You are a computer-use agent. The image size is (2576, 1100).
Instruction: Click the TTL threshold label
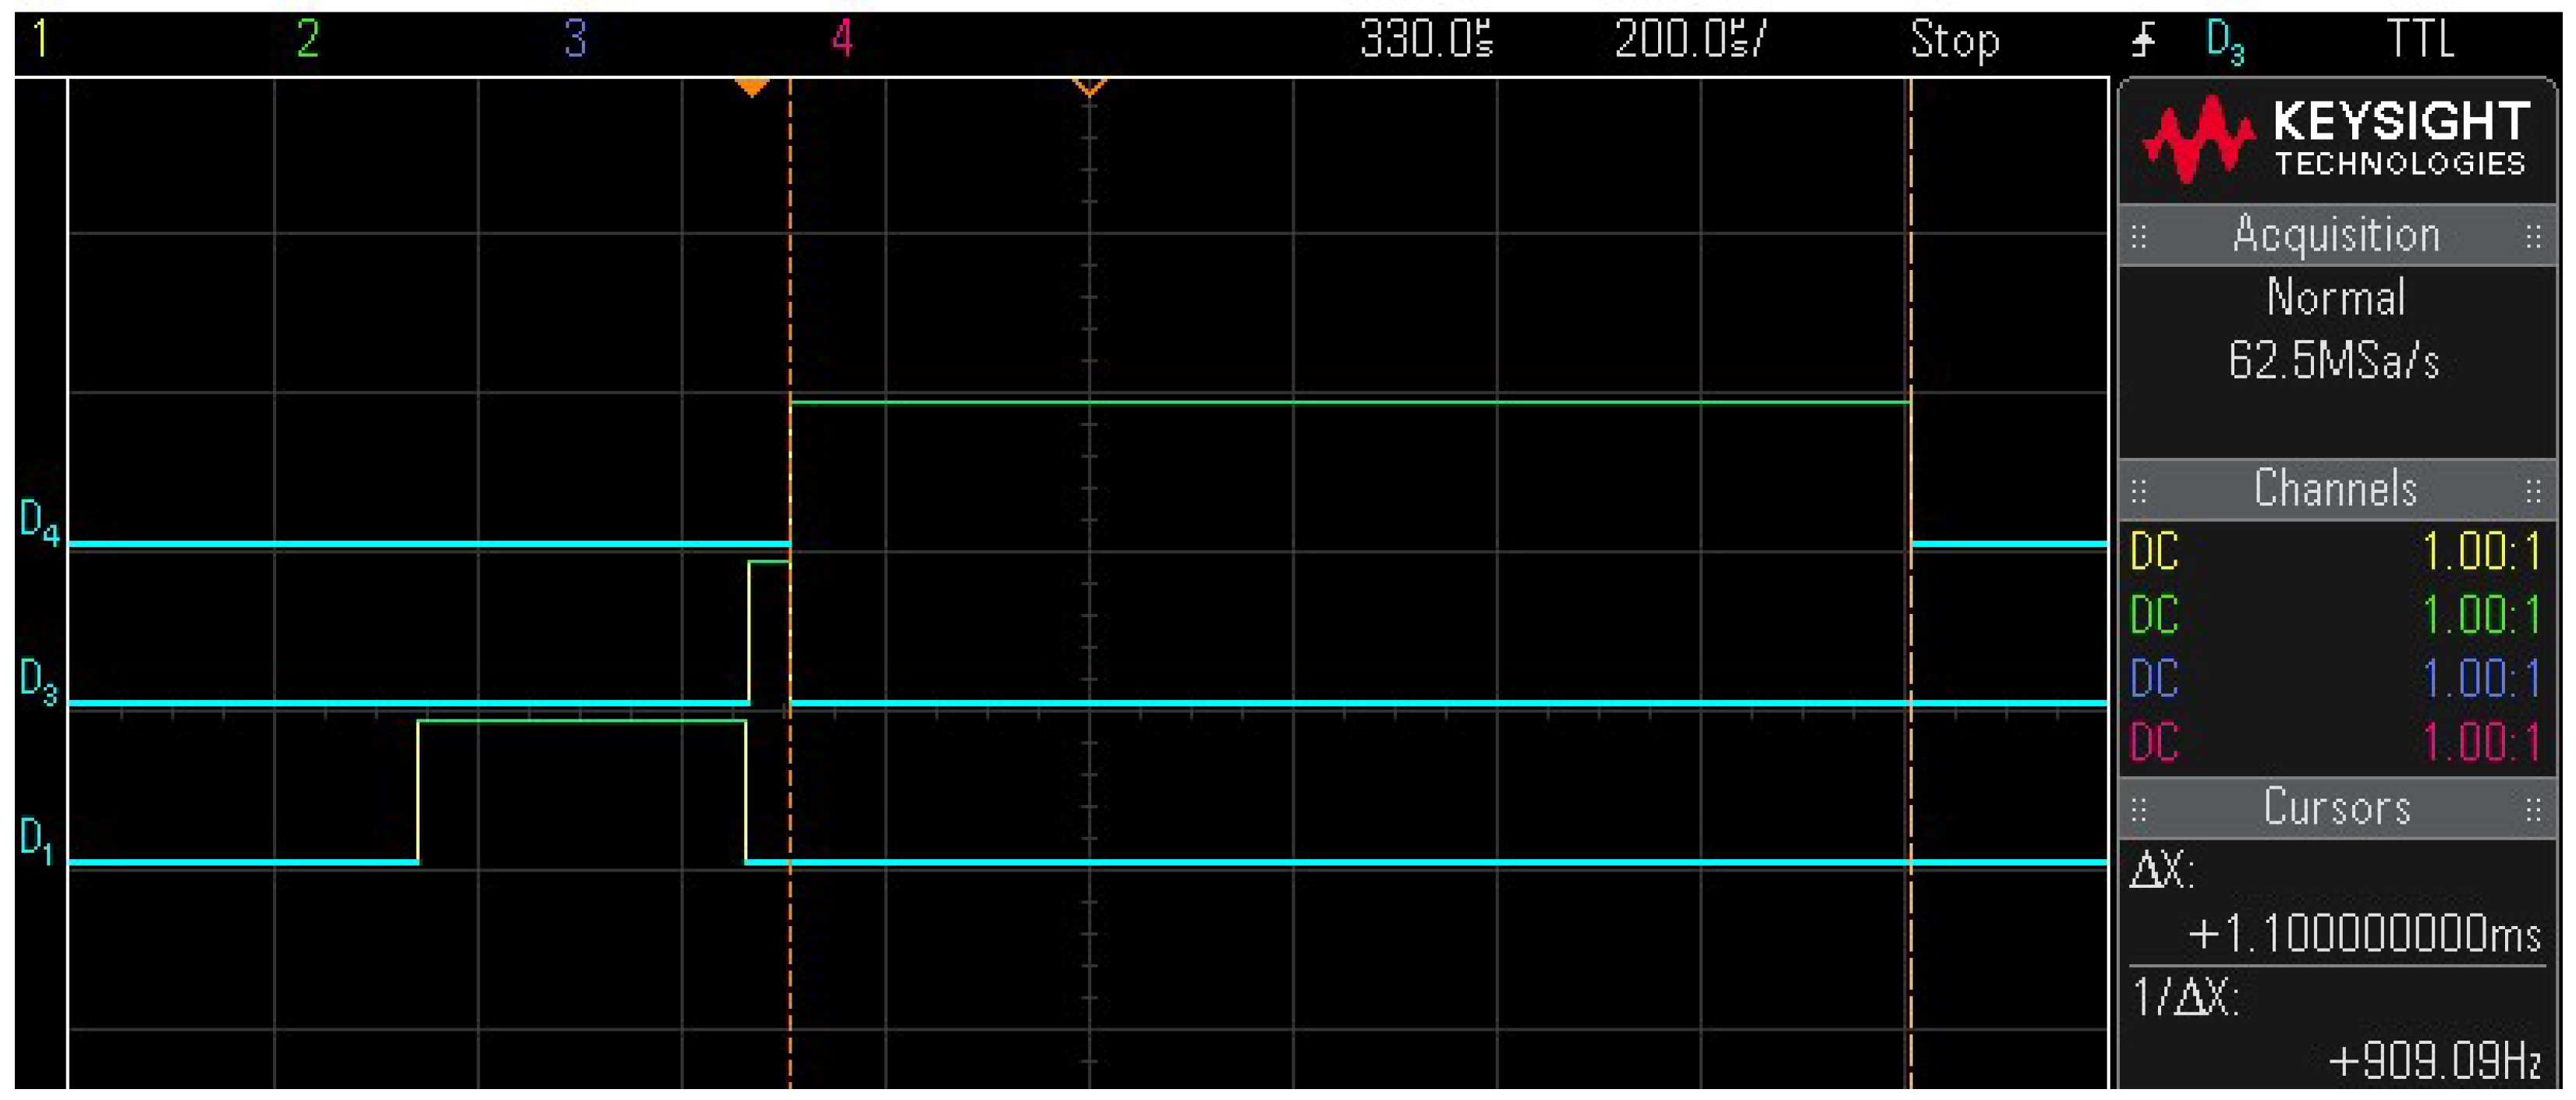(2420, 40)
